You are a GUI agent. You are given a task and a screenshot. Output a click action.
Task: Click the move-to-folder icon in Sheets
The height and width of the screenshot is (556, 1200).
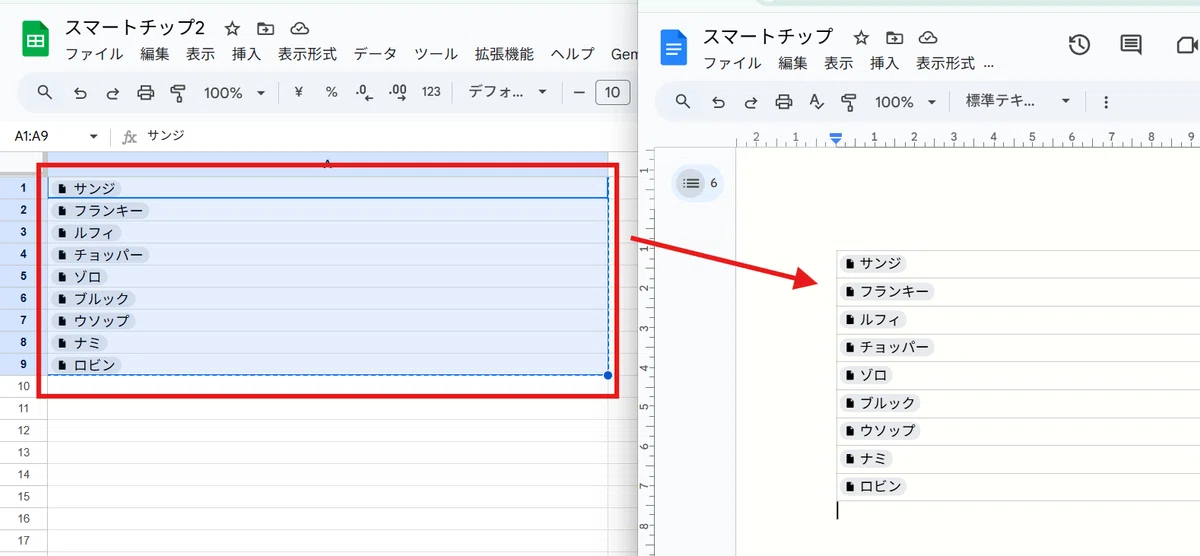pos(265,29)
